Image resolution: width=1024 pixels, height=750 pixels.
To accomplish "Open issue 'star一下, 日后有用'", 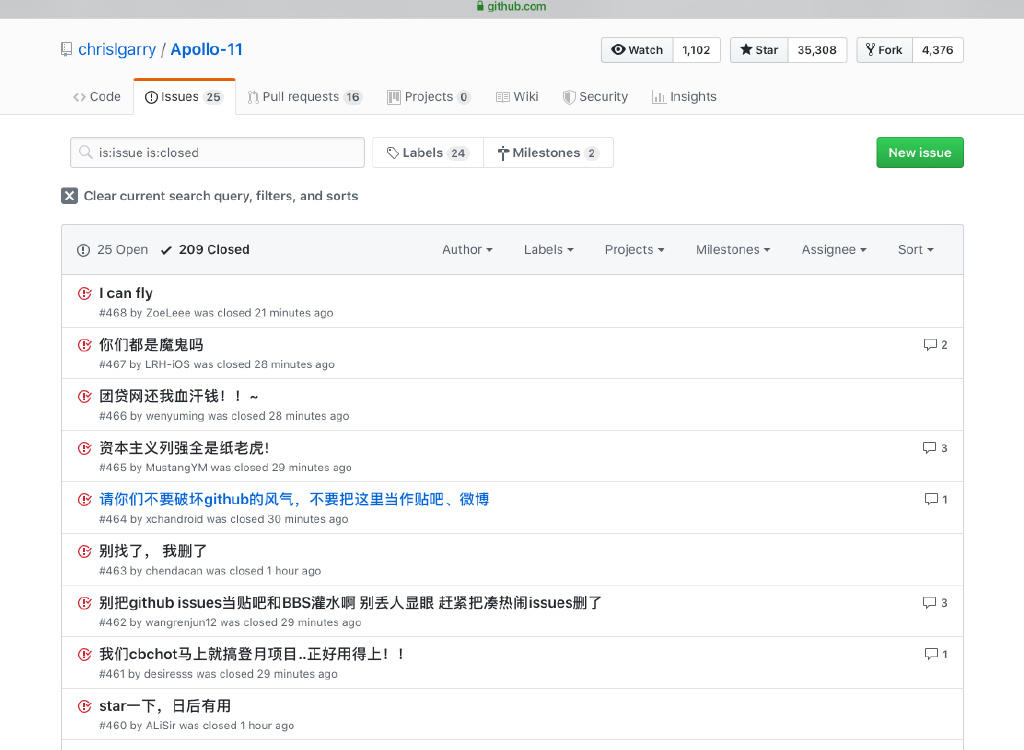I will [x=165, y=706].
